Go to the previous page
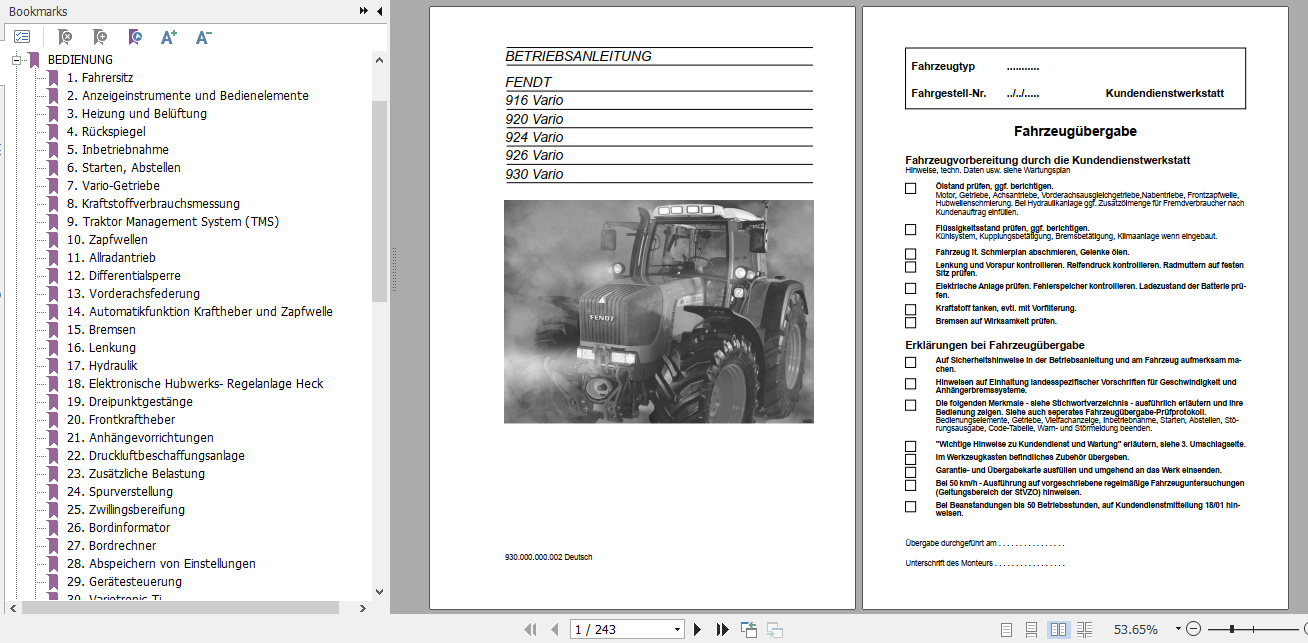This screenshot has height=643, width=1308. point(554,629)
